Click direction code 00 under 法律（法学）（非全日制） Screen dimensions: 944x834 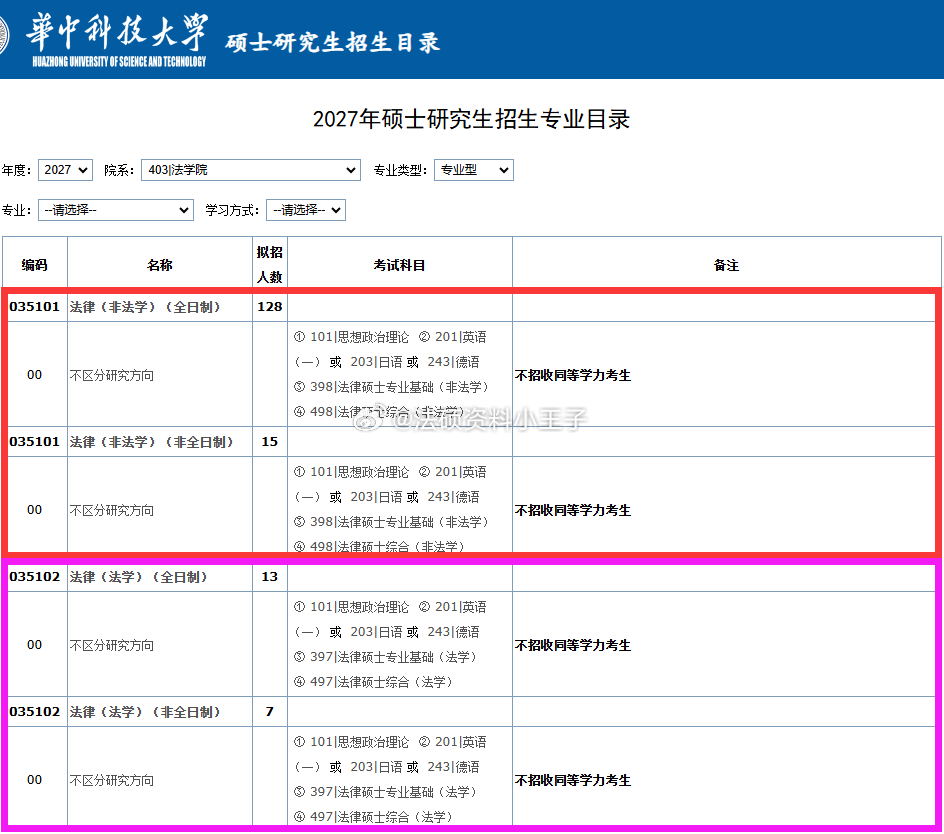point(34,779)
